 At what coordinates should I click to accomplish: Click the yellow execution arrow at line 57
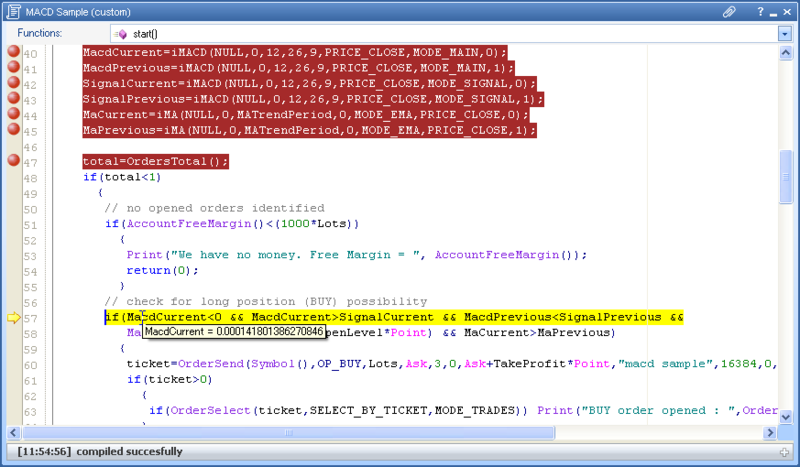pos(14,318)
